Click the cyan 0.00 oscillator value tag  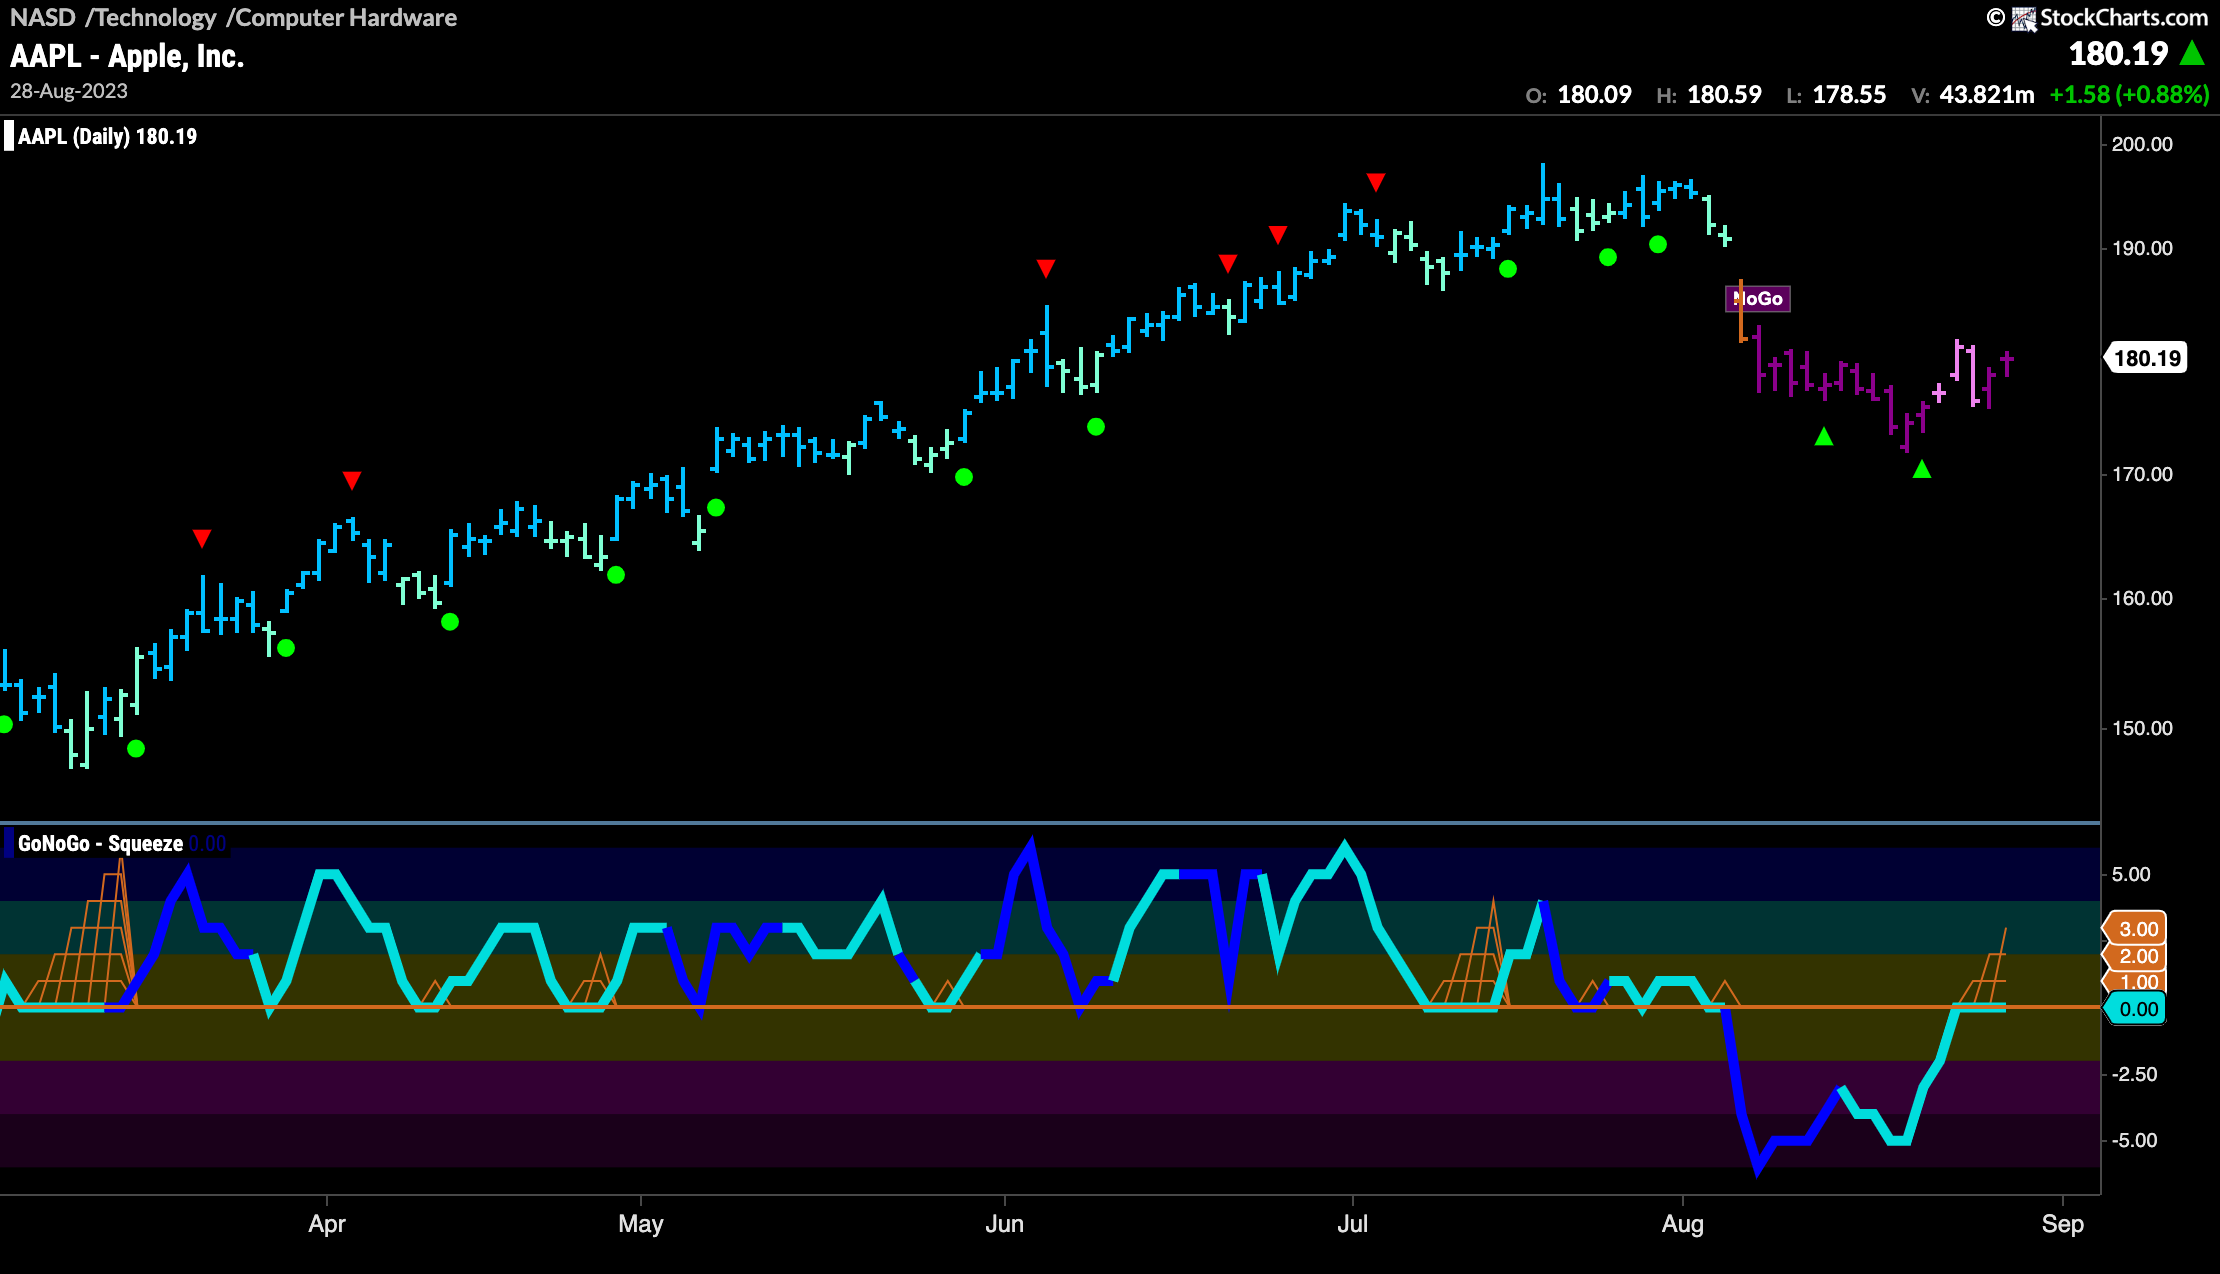click(x=2136, y=1009)
